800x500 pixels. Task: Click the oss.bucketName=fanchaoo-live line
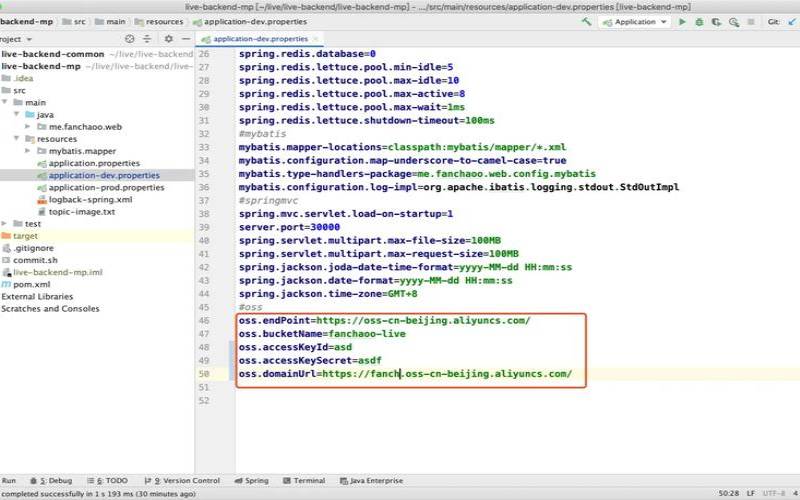coord(322,334)
